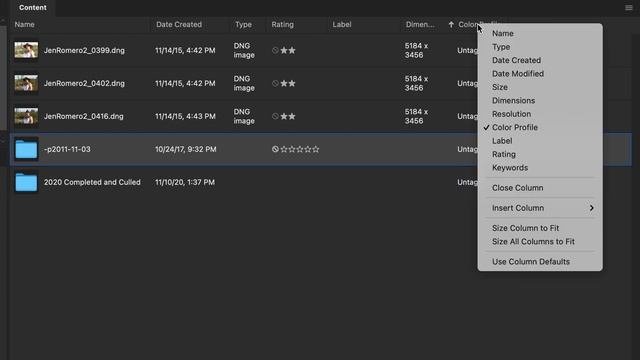
Task: Sort by the Label column header
Action: (x=342, y=24)
